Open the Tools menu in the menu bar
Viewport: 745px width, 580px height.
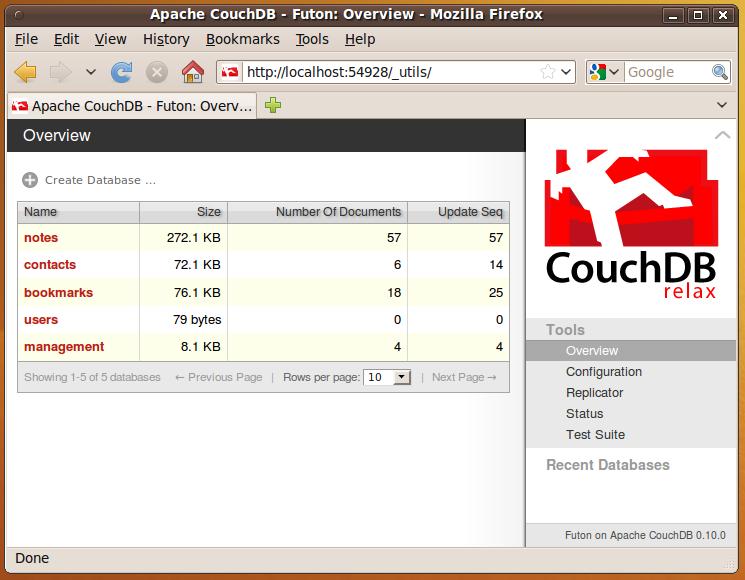312,39
